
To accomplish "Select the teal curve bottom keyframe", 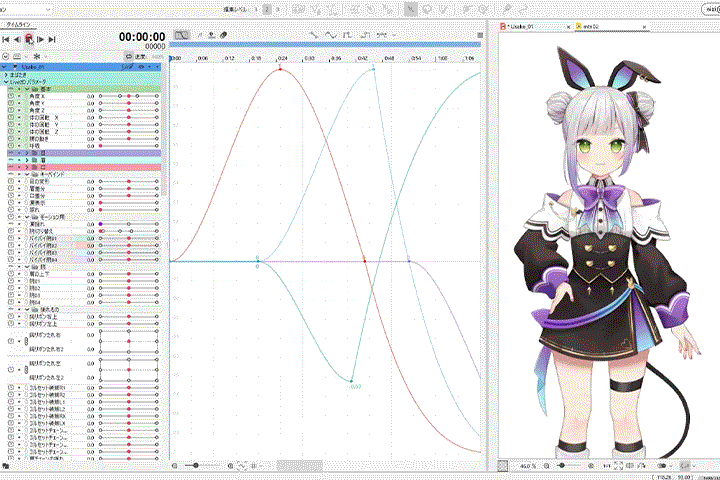I will (x=351, y=381).
